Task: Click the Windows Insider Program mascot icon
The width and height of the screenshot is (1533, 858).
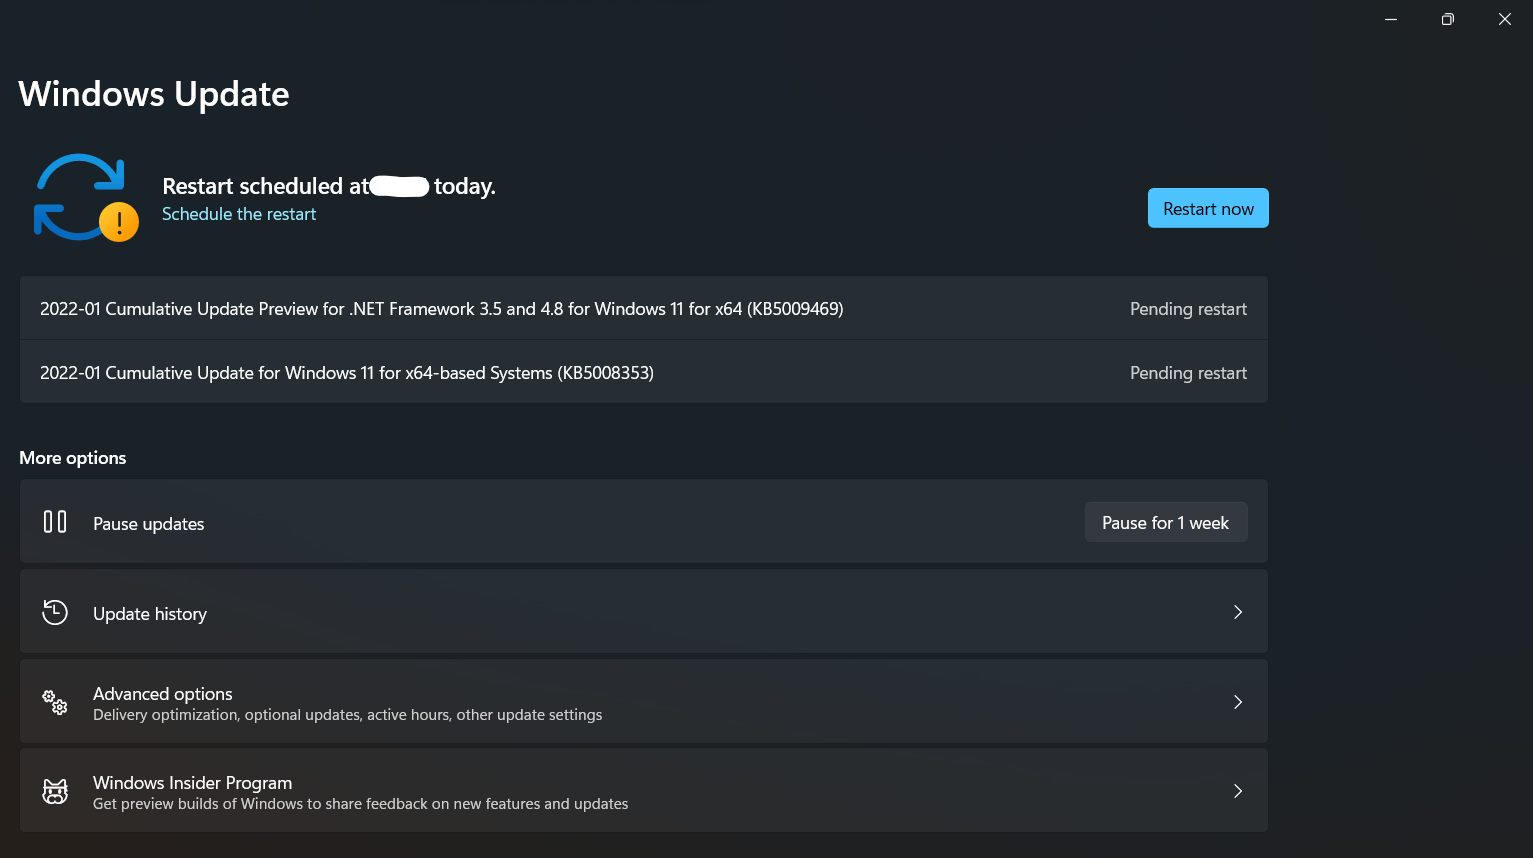Action: [55, 791]
